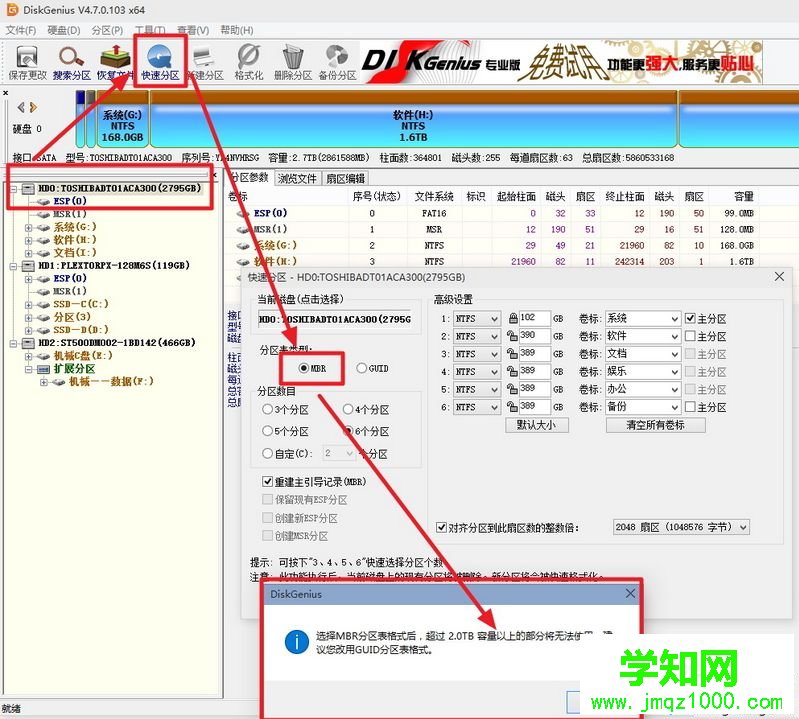Viewport: 799px width, 719px height.
Task: Toggle lock icon for partition 5 size
Action: coord(512,389)
